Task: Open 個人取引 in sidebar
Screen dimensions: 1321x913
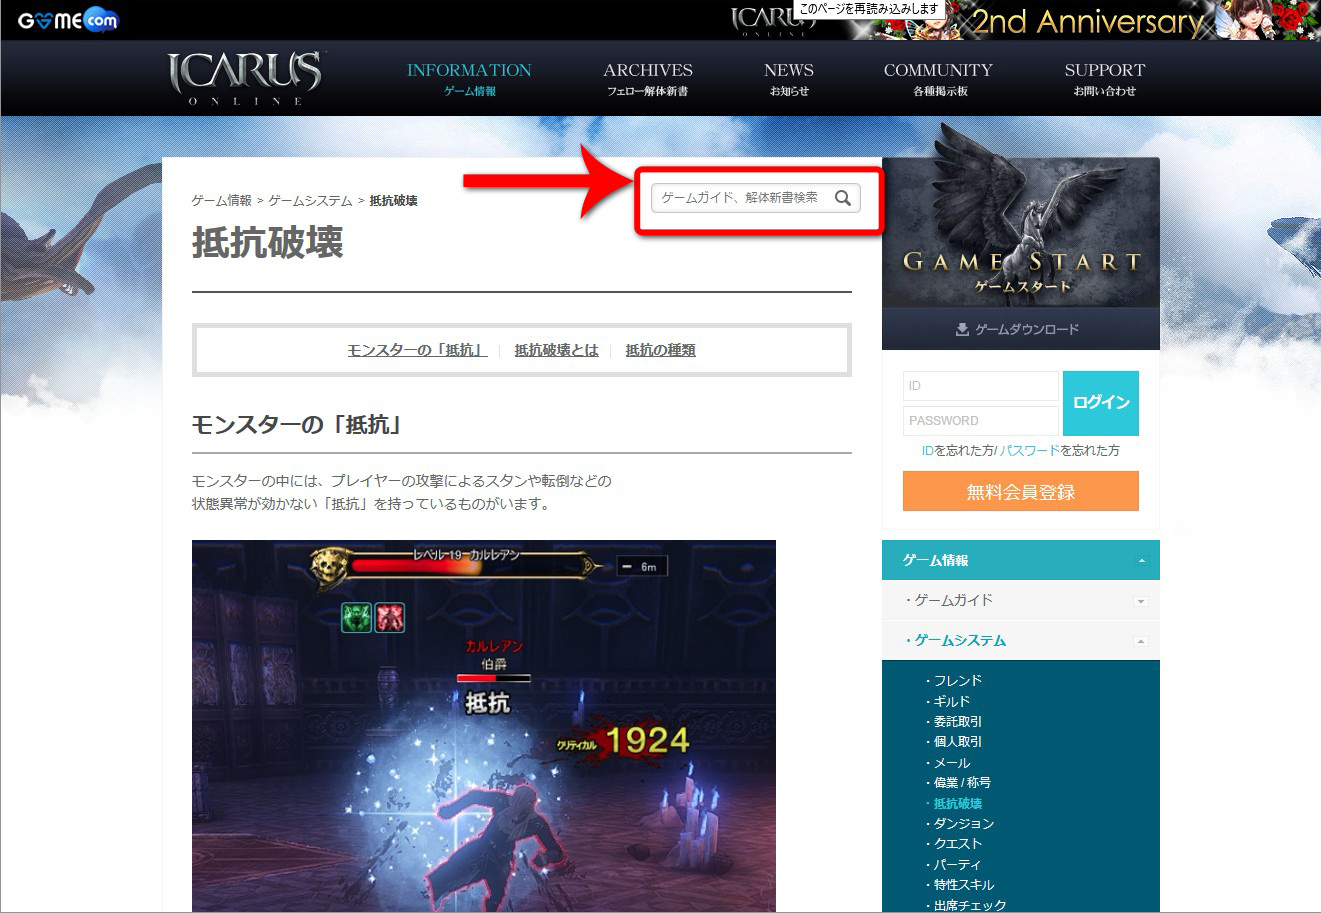Action: coord(958,742)
